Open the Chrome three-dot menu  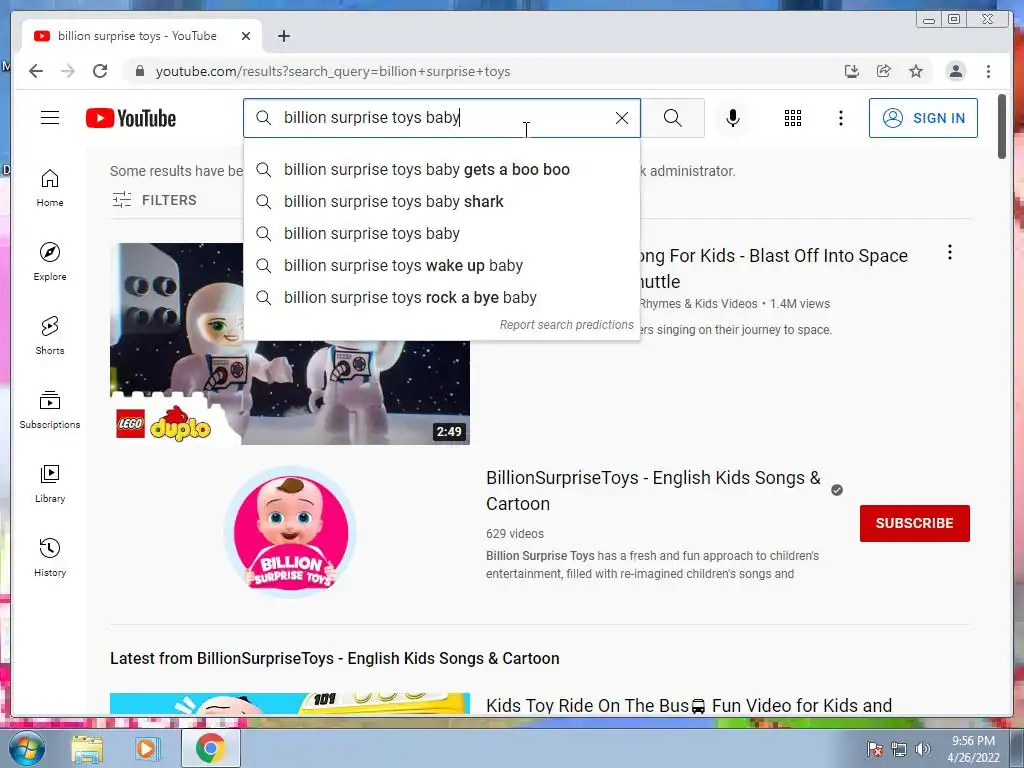click(x=988, y=71)
